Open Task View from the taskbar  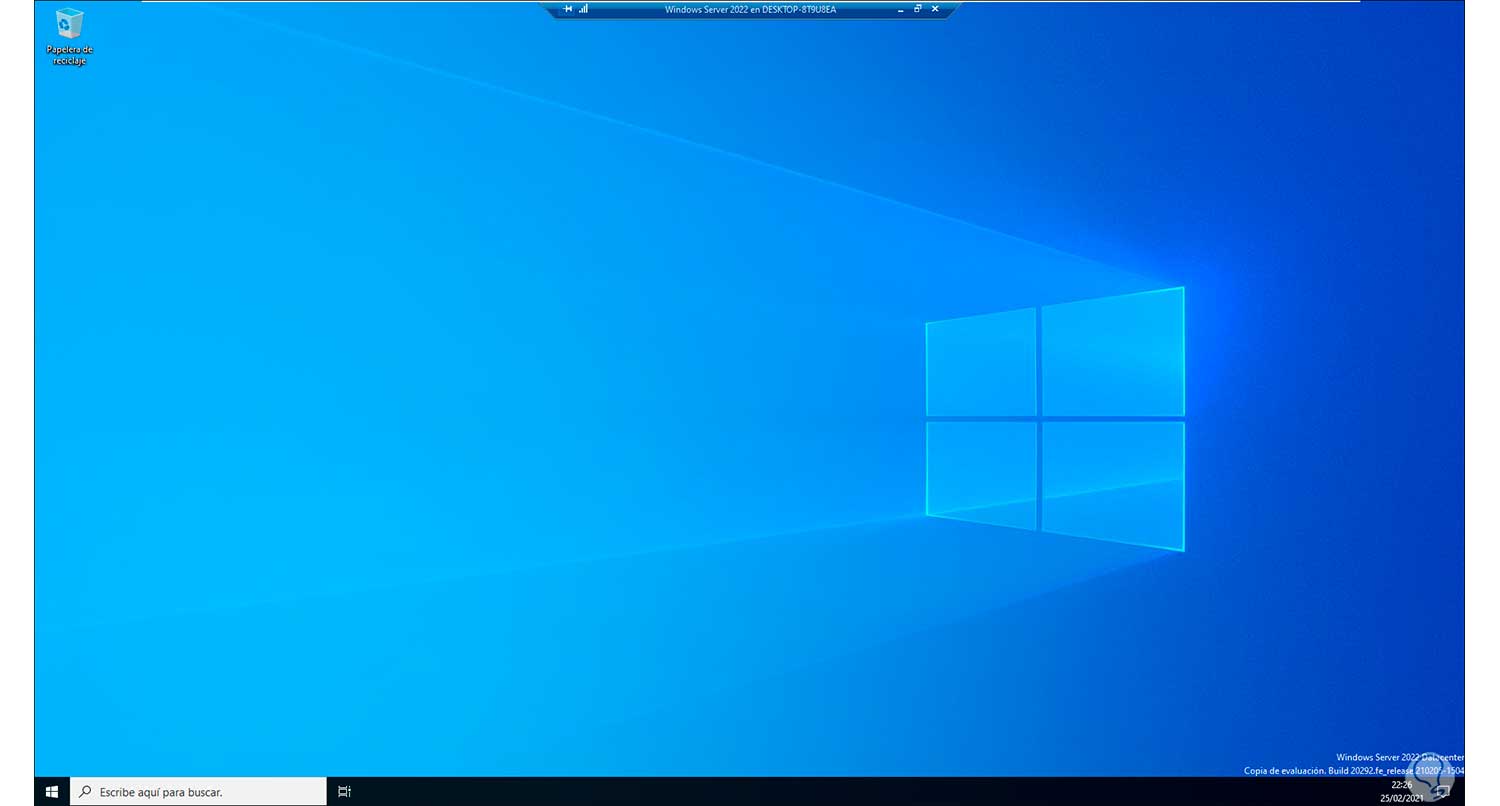[344, 792]
